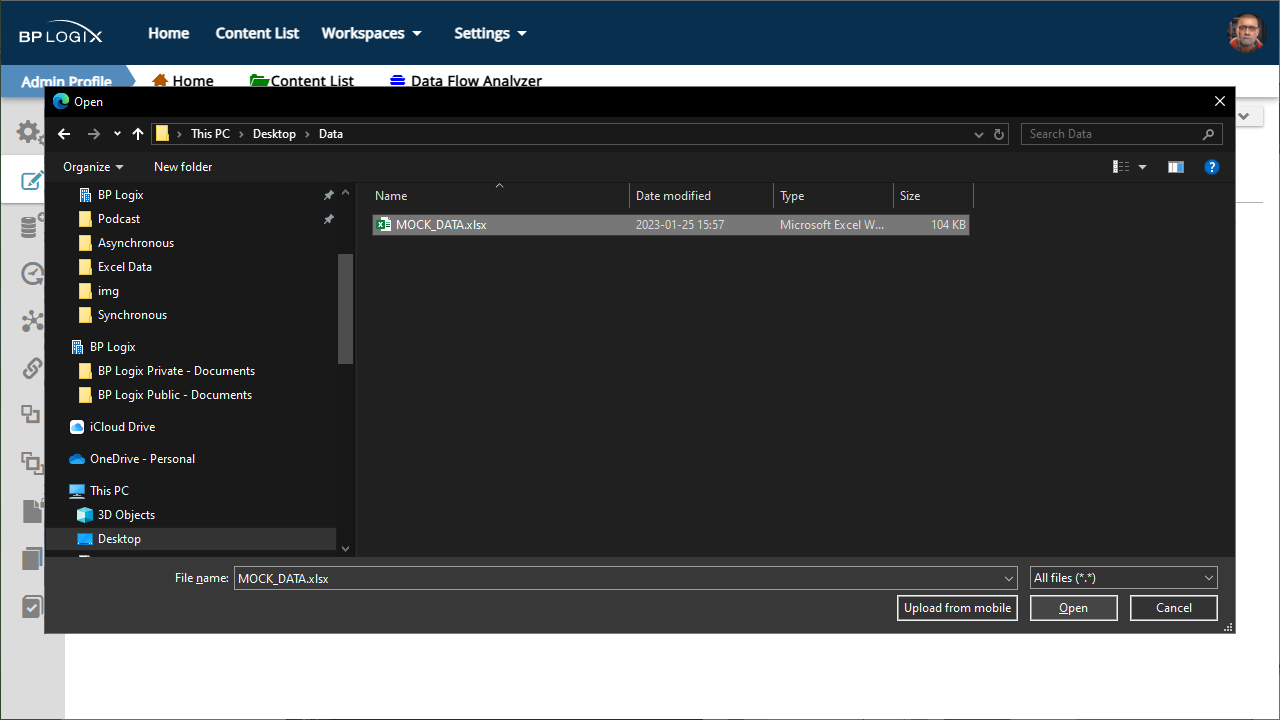Open the Podcast folder in the sidebar
This screenshot has height=720, width=1280.
pyautogui.click(x=118, y=219)
